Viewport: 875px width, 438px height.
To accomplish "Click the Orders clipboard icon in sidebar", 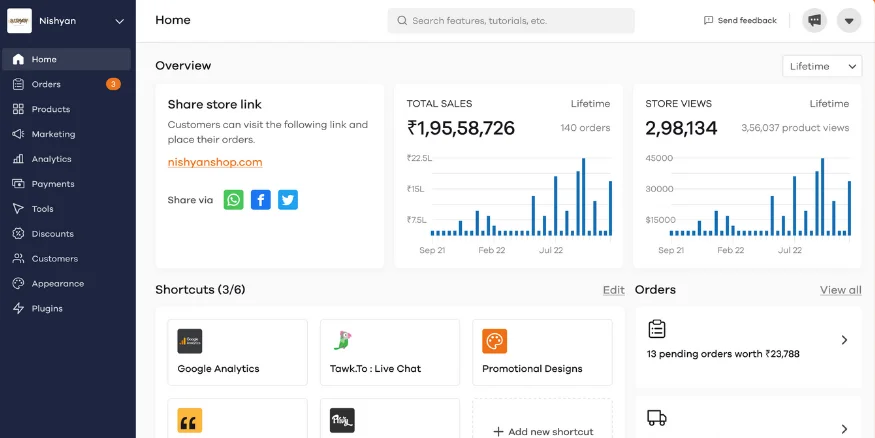I will click(x=18, y=84).
